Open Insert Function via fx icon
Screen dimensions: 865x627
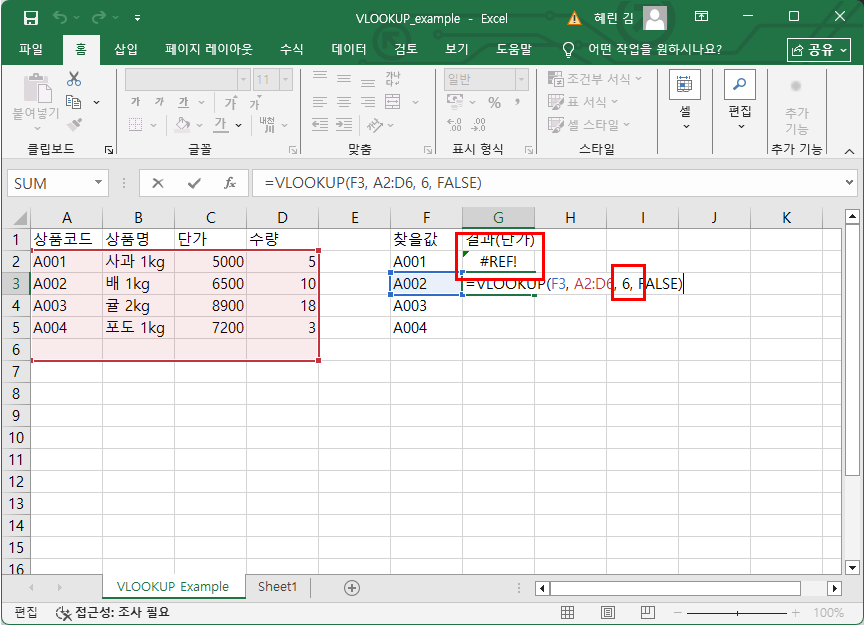[x=229, y=183]
